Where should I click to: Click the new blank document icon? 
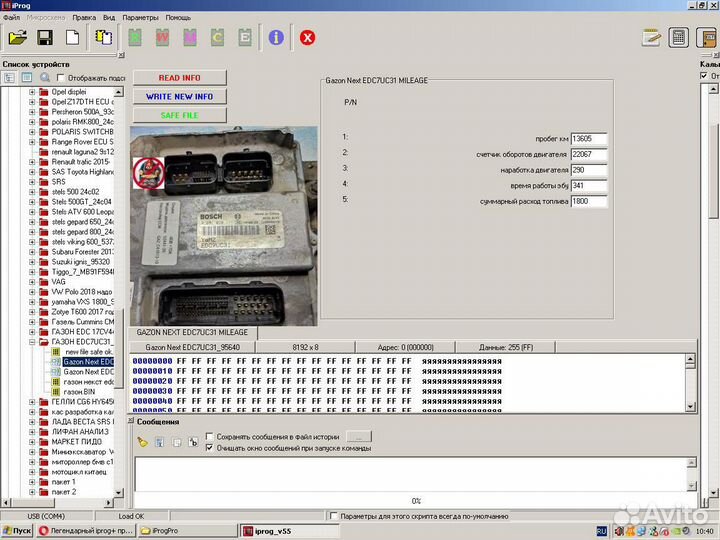[72, 38]
